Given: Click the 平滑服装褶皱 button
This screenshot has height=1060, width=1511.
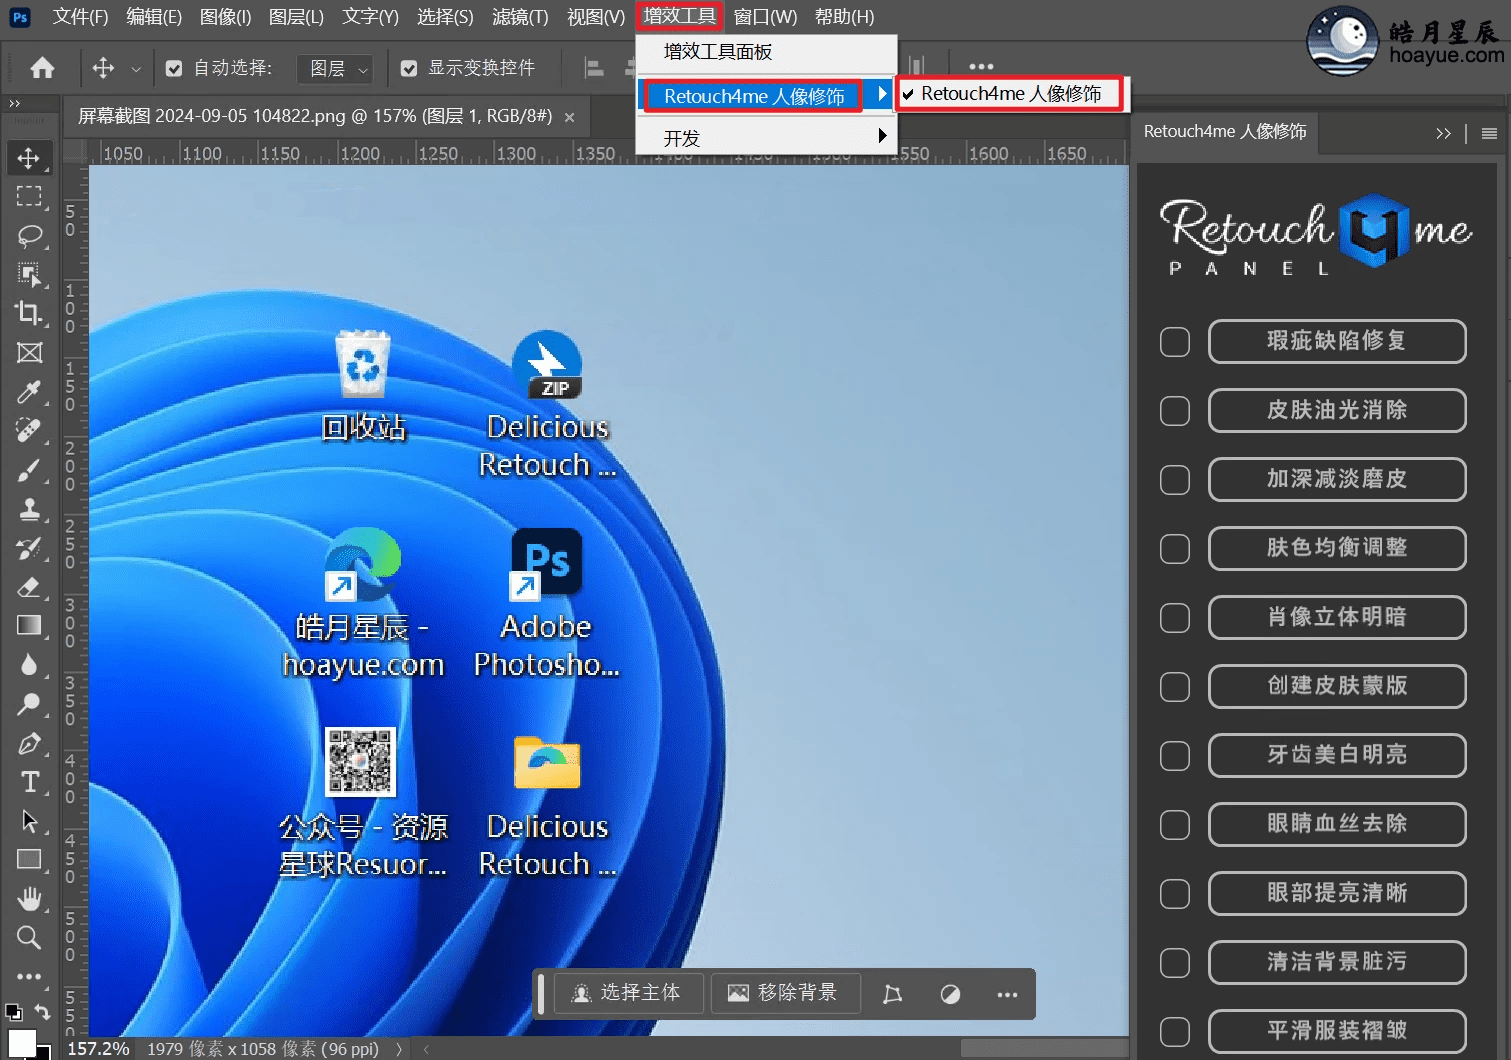Looking at the screenshot, I should (x=1337, y=1031).
